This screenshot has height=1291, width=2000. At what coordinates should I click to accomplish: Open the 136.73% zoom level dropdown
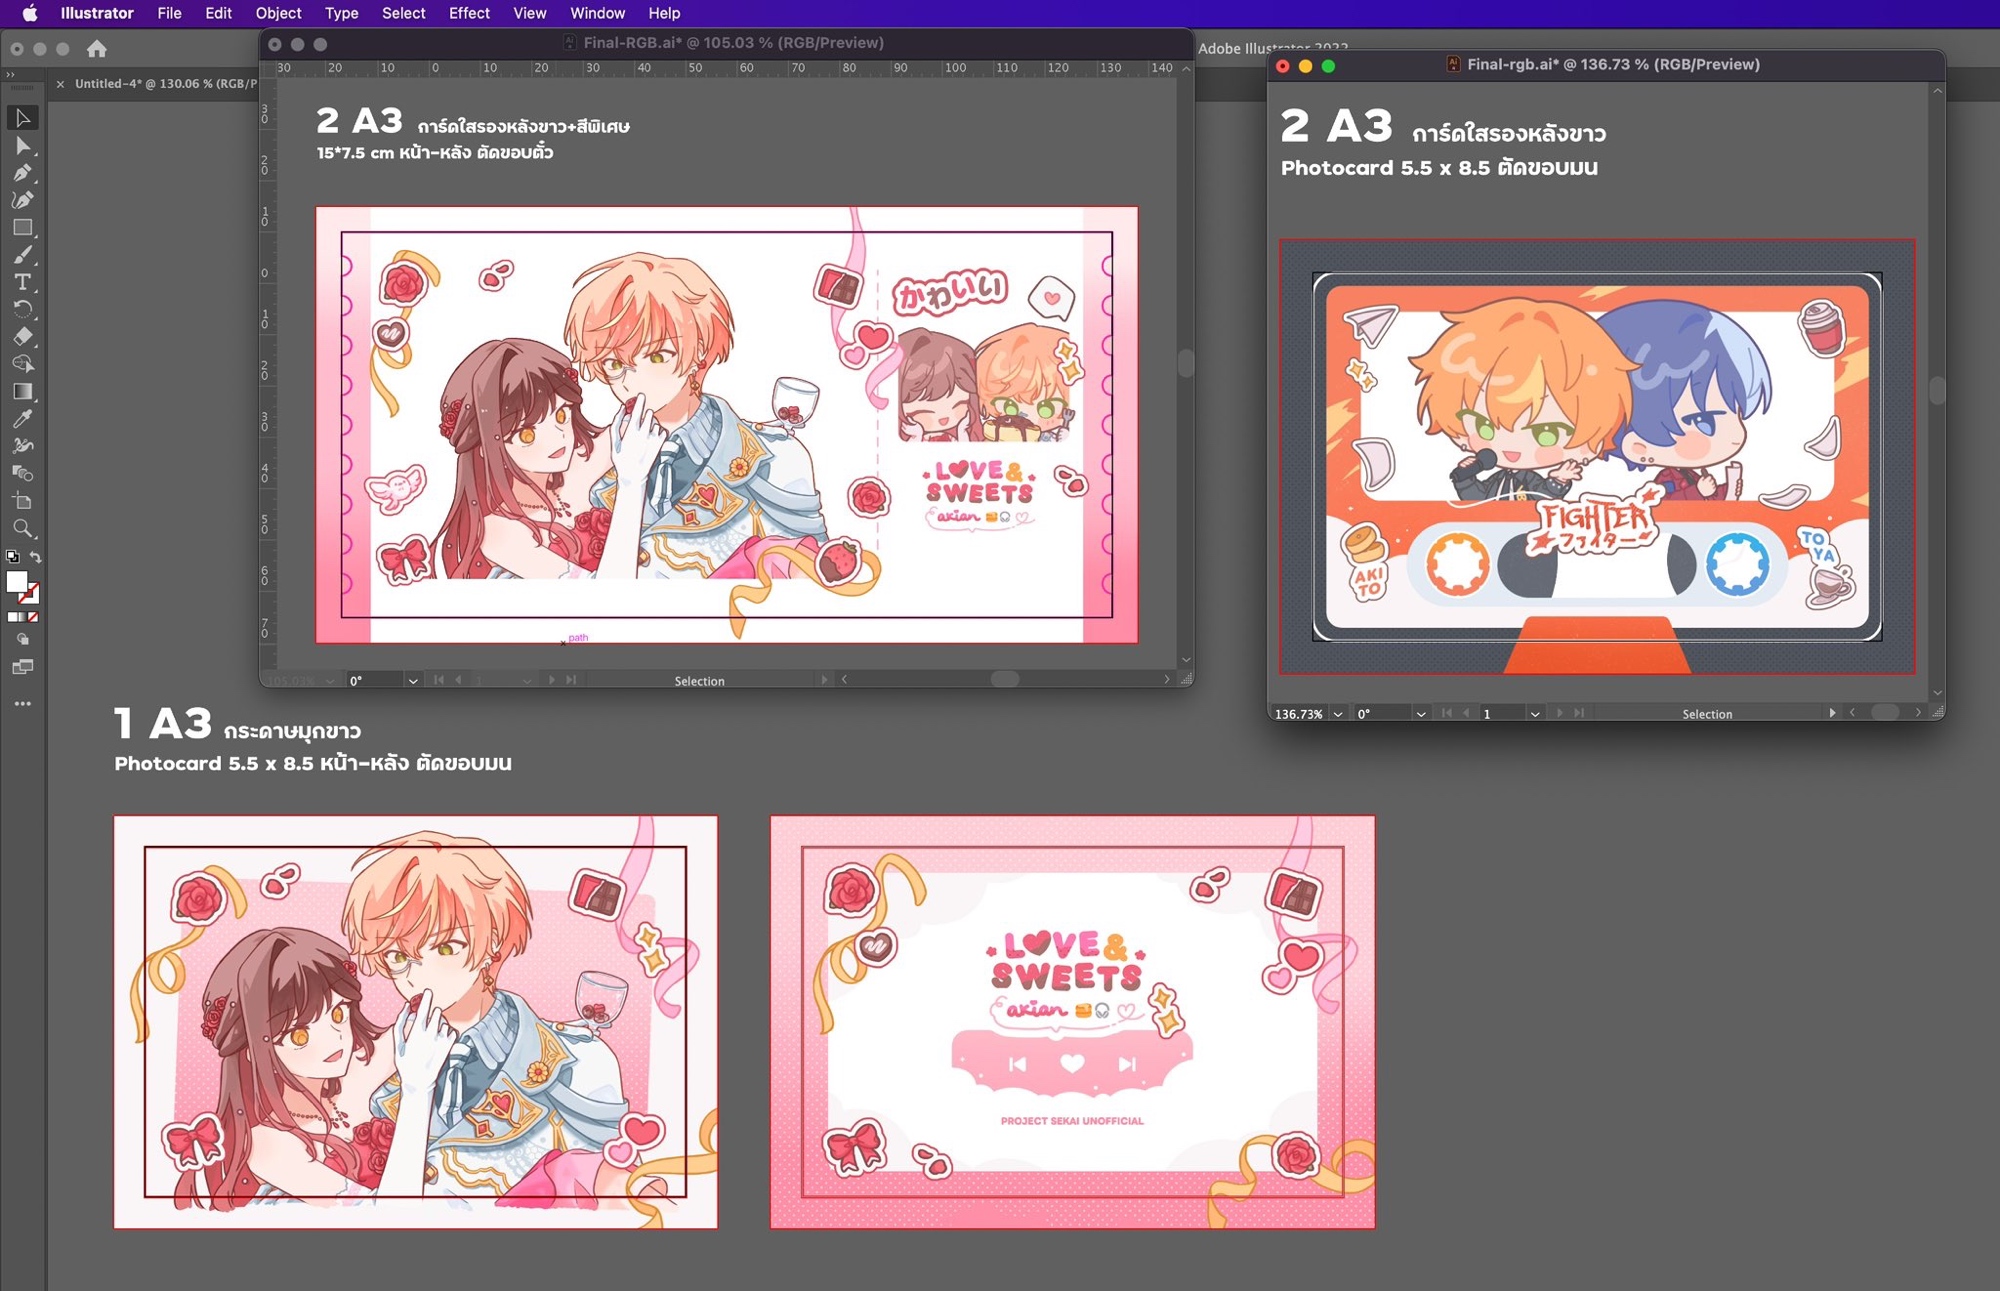(1337, 714)
